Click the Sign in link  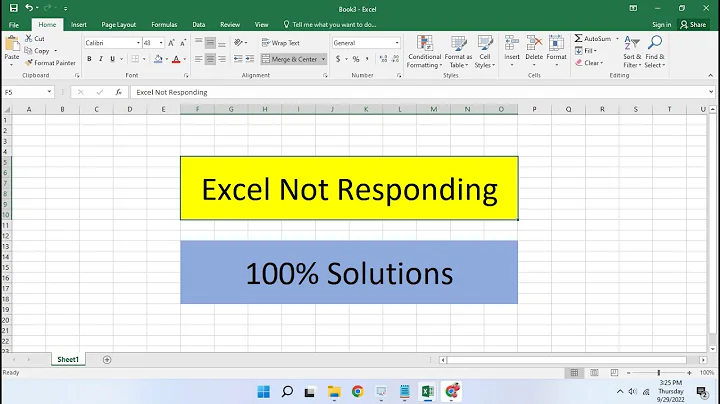(x=661, y=24)
